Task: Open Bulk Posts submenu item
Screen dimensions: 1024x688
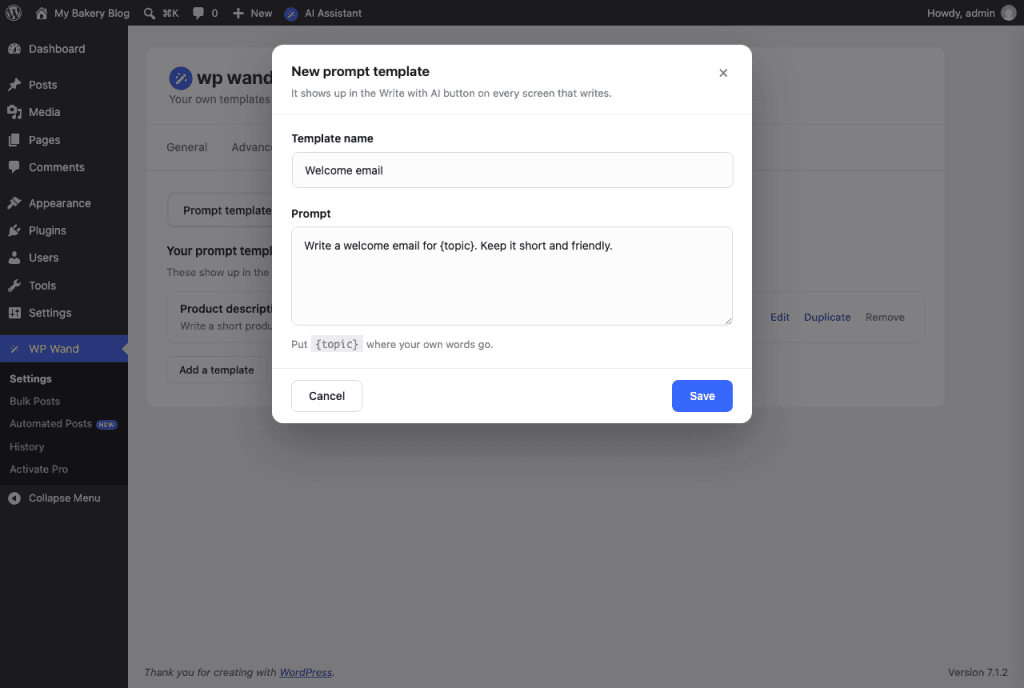Action: (x=35, y=401)
